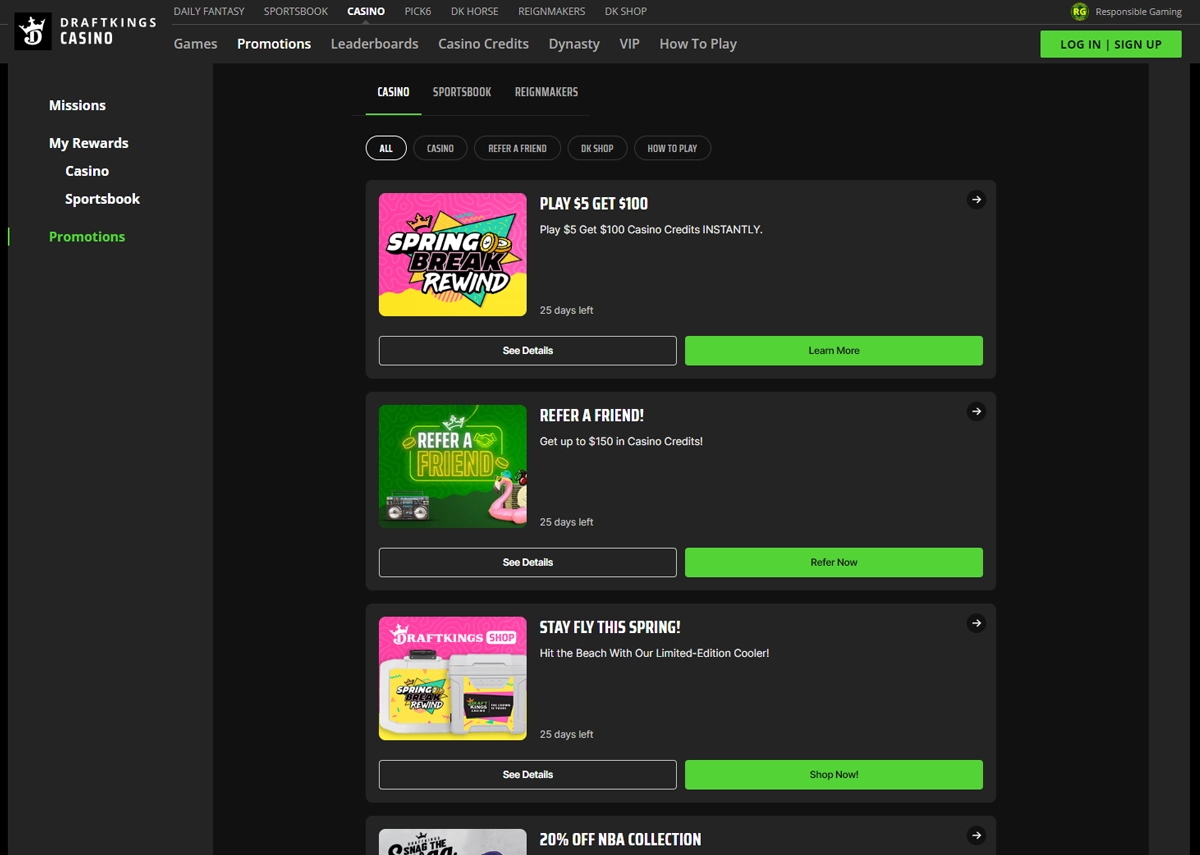Image resolution: width=1200 pixels, height=855 pixels.
Task: Select the Casino filter pill
Action: click(440, 148)
